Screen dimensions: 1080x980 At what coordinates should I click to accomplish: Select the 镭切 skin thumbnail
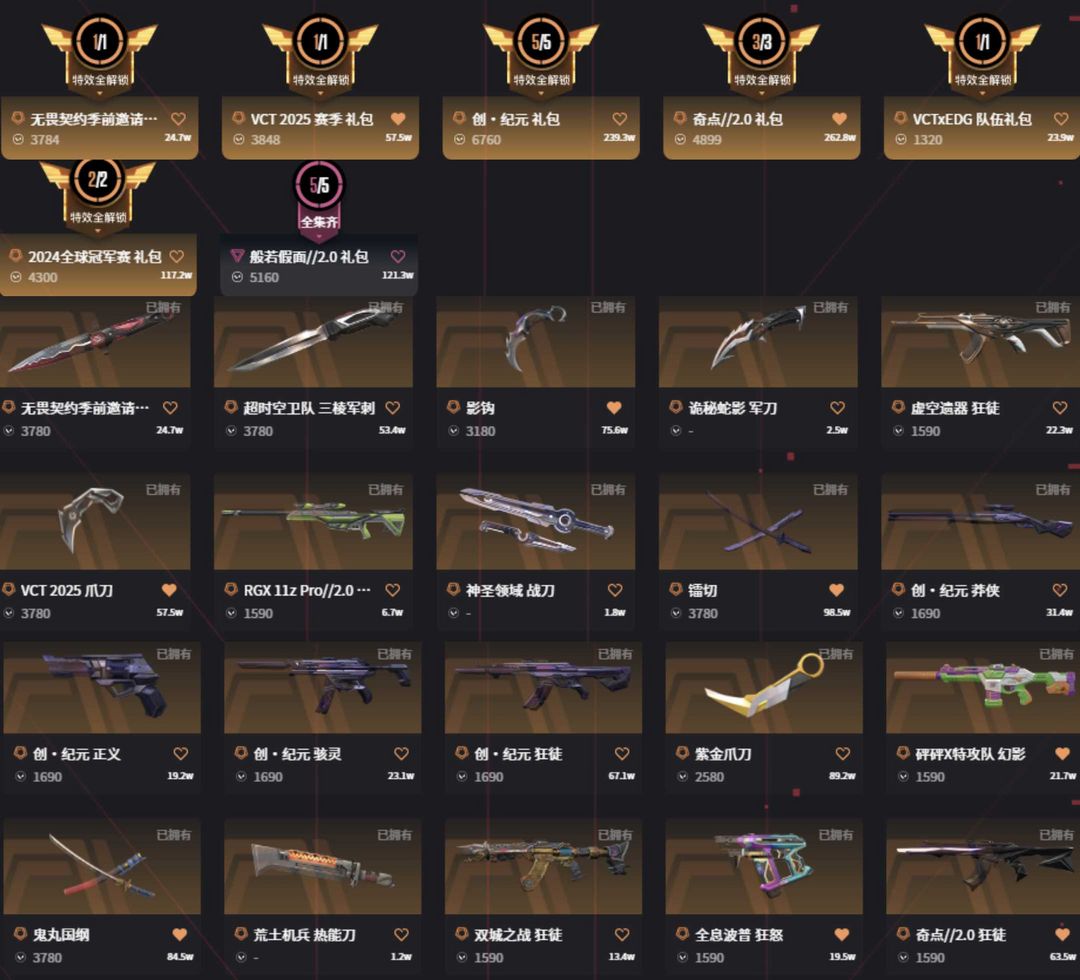coord(758,521)
